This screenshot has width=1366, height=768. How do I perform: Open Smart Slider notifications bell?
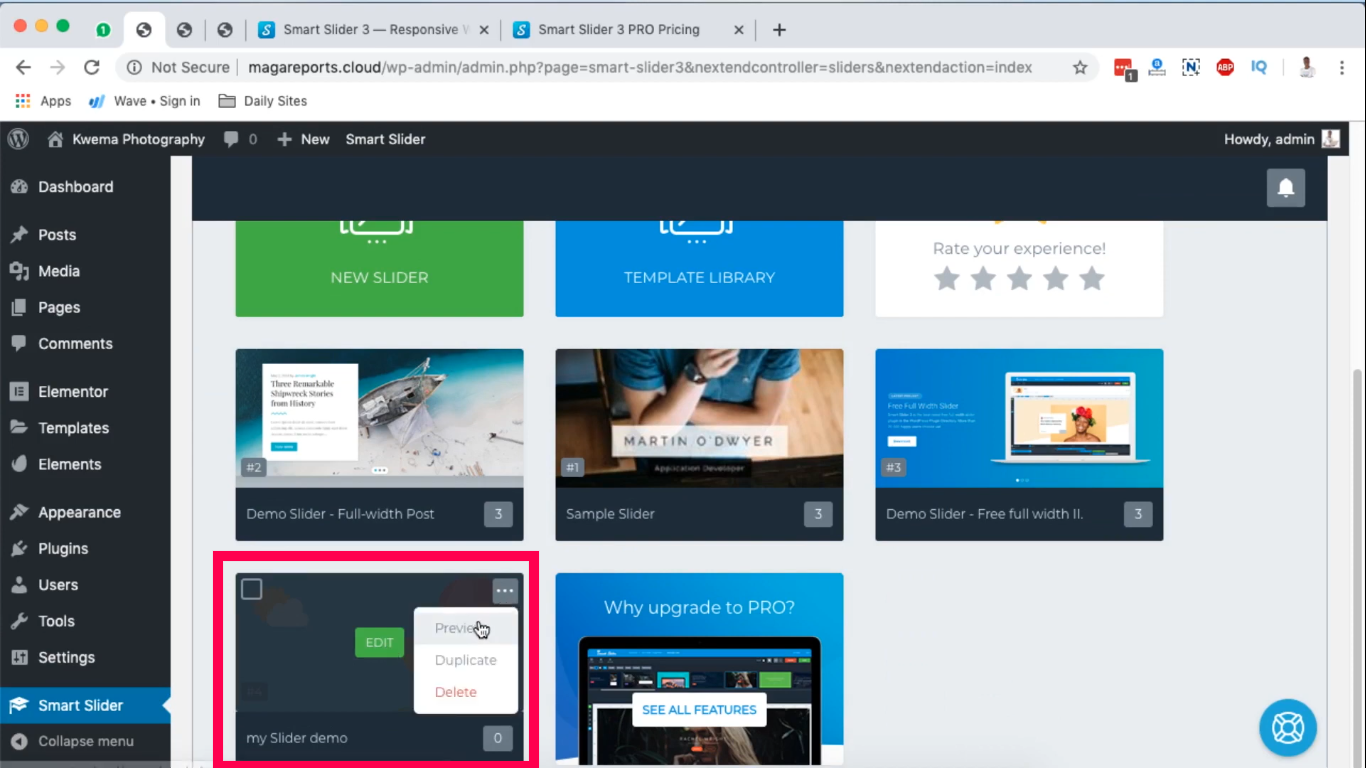[x=1286, y=187]
